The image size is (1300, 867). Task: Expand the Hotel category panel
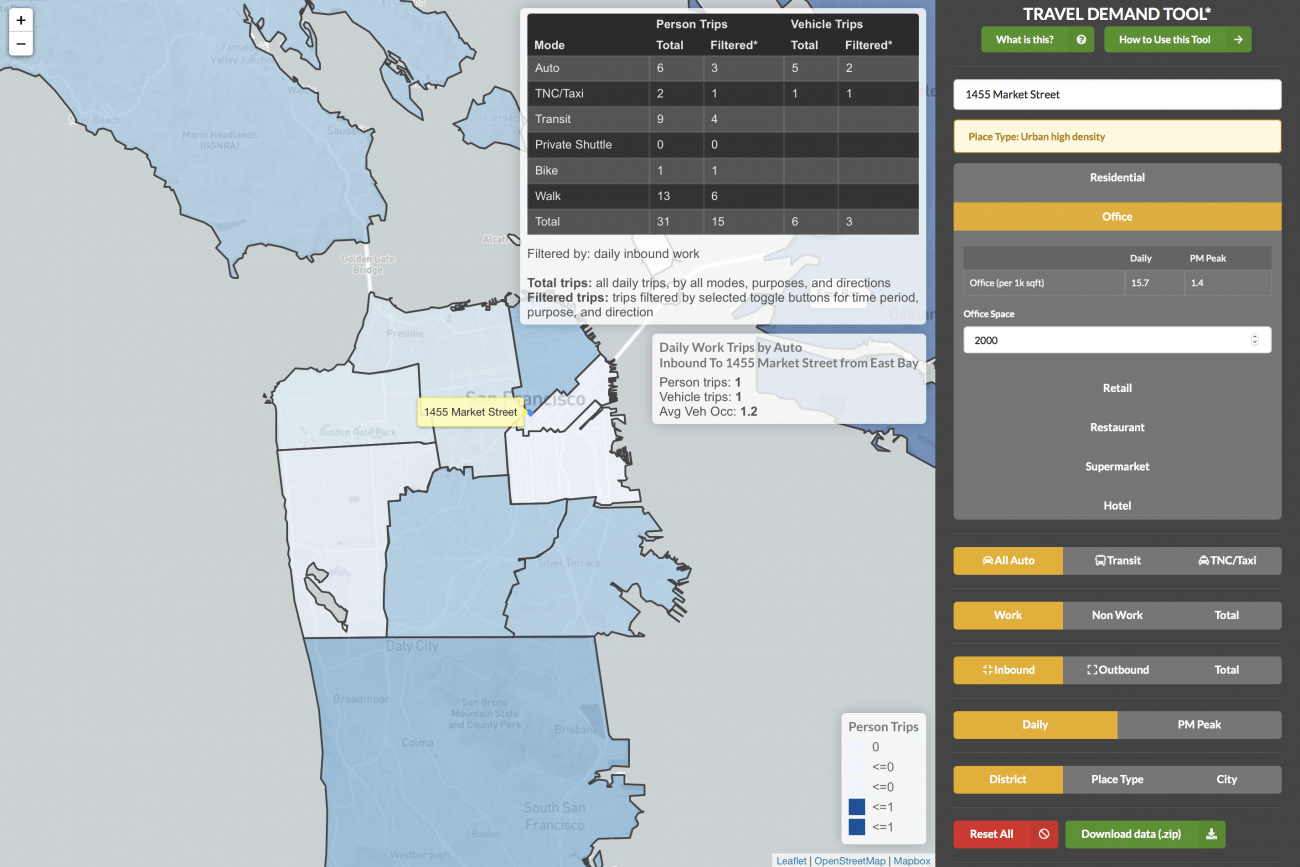tap(1117, 506)
